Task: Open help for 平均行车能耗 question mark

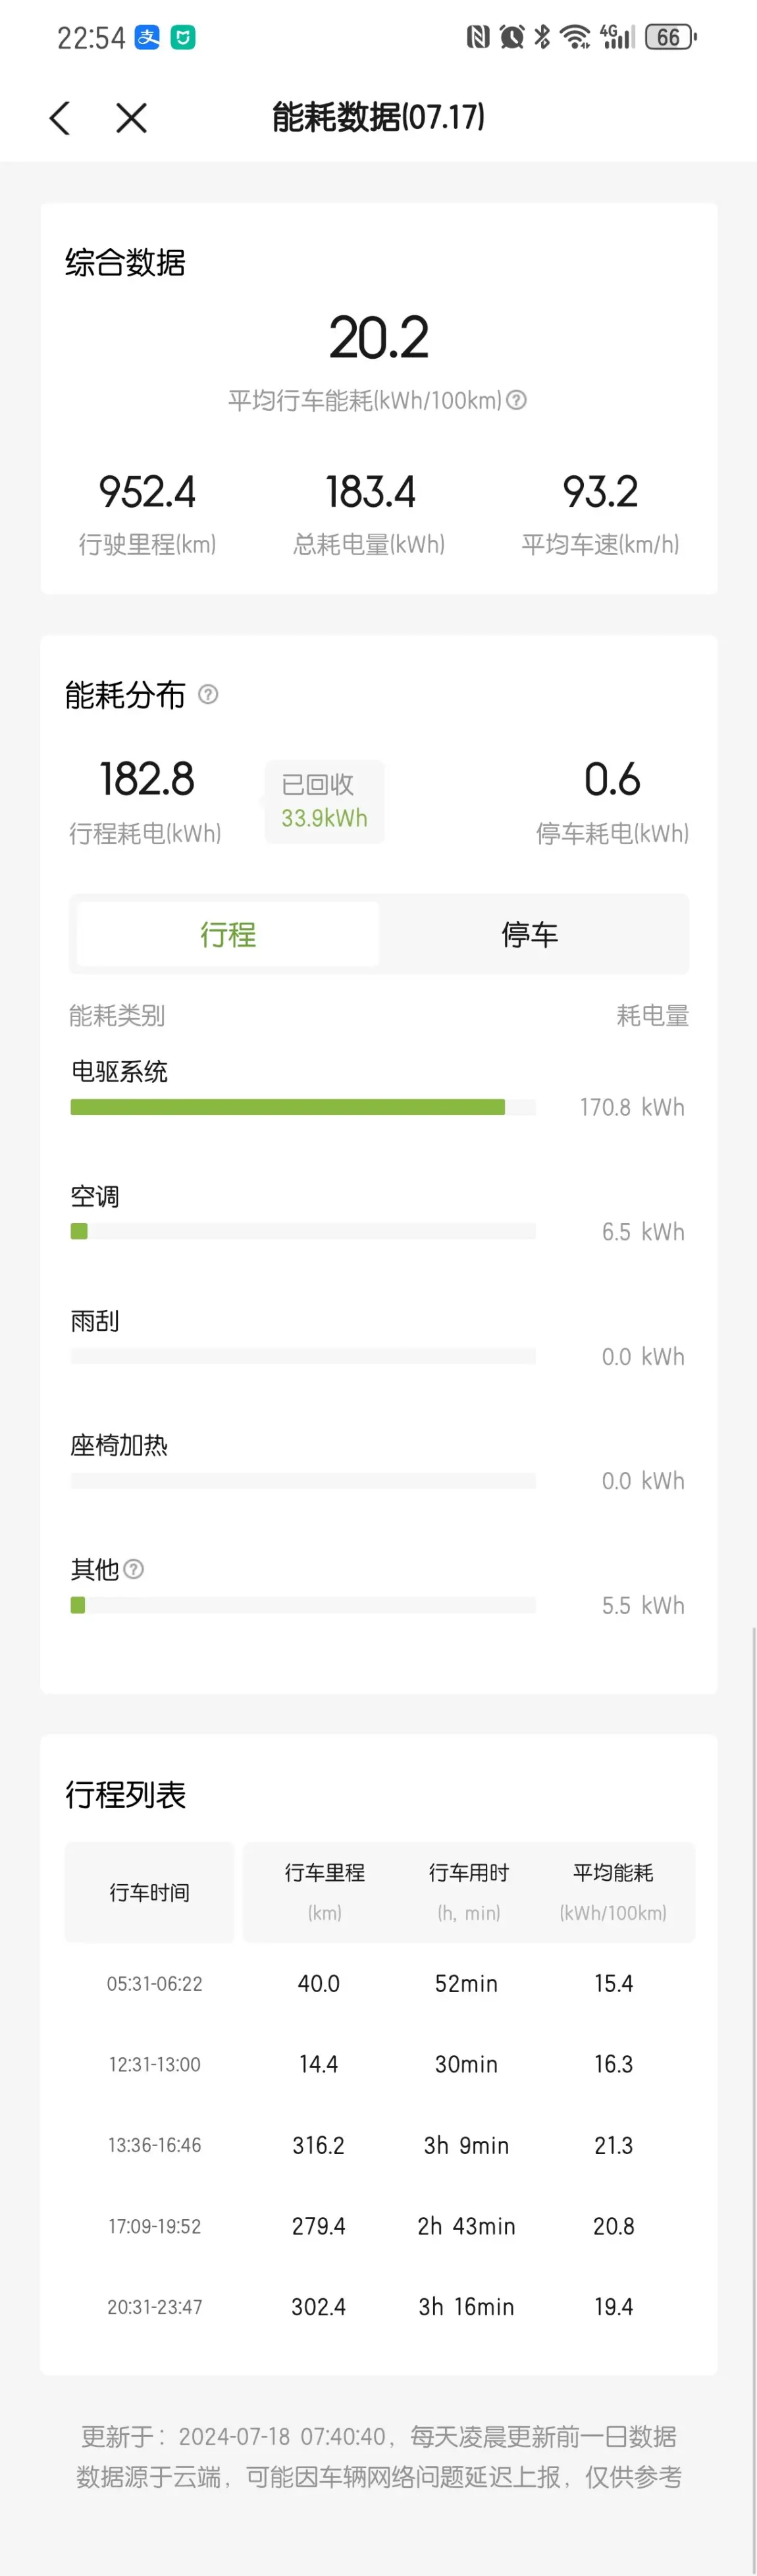Action: click(516, 400)
